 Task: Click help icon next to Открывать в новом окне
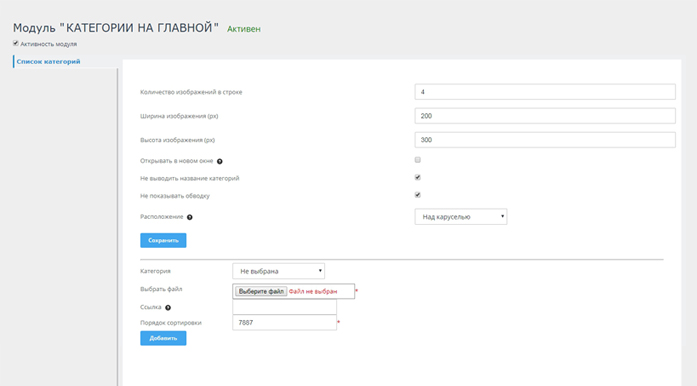(x=220, y=161)
